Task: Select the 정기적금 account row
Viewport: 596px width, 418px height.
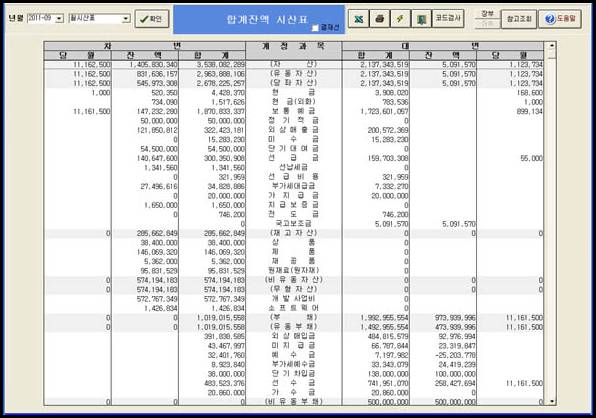Action: click(293, 121)
